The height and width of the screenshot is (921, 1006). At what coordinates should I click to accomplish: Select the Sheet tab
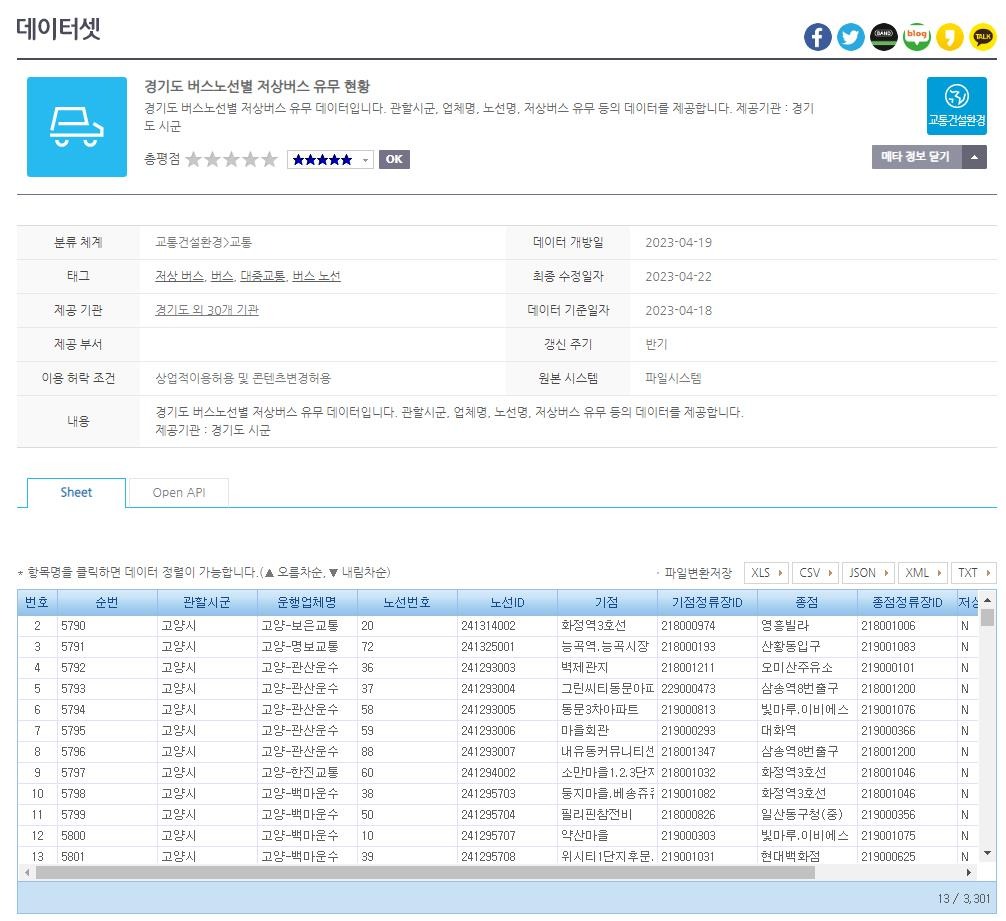[76, 493]
